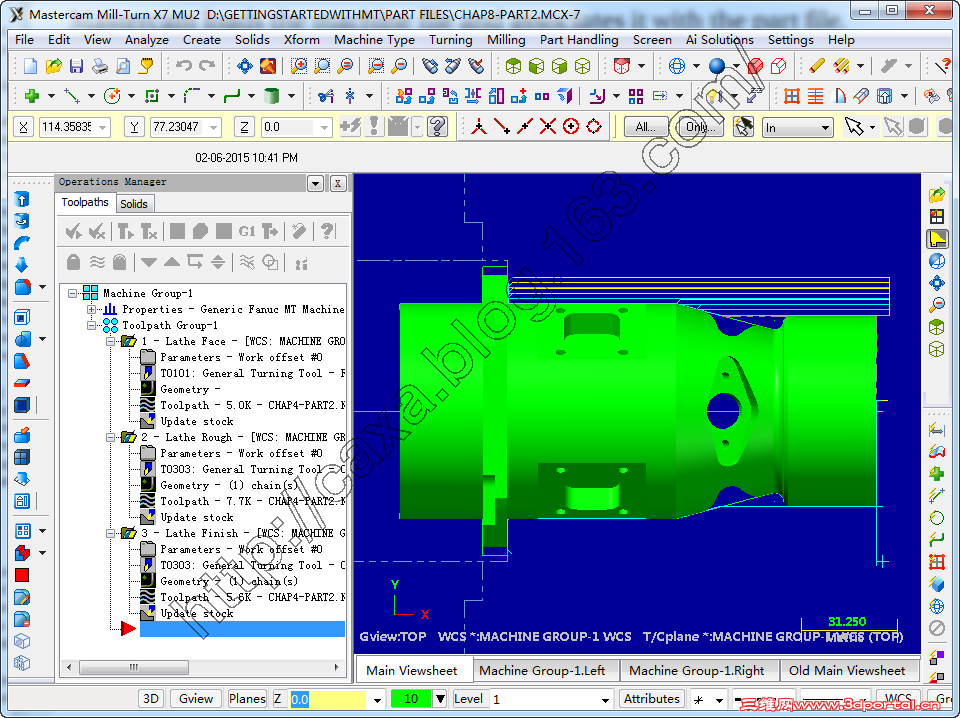960x718 pixels.
Task: Close the Operations Manager panel
Action: [339, 183]
